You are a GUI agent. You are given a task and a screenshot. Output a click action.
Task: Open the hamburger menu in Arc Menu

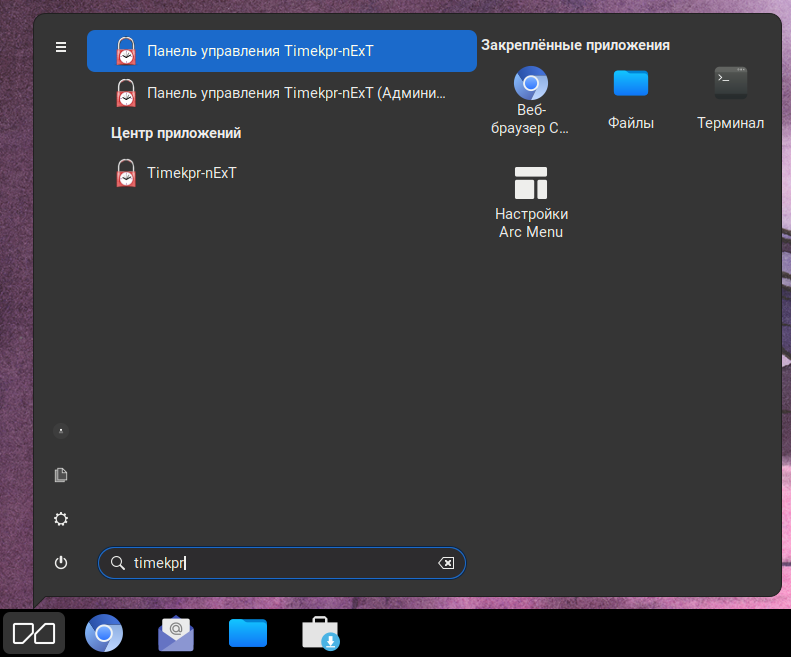[61, 47]
